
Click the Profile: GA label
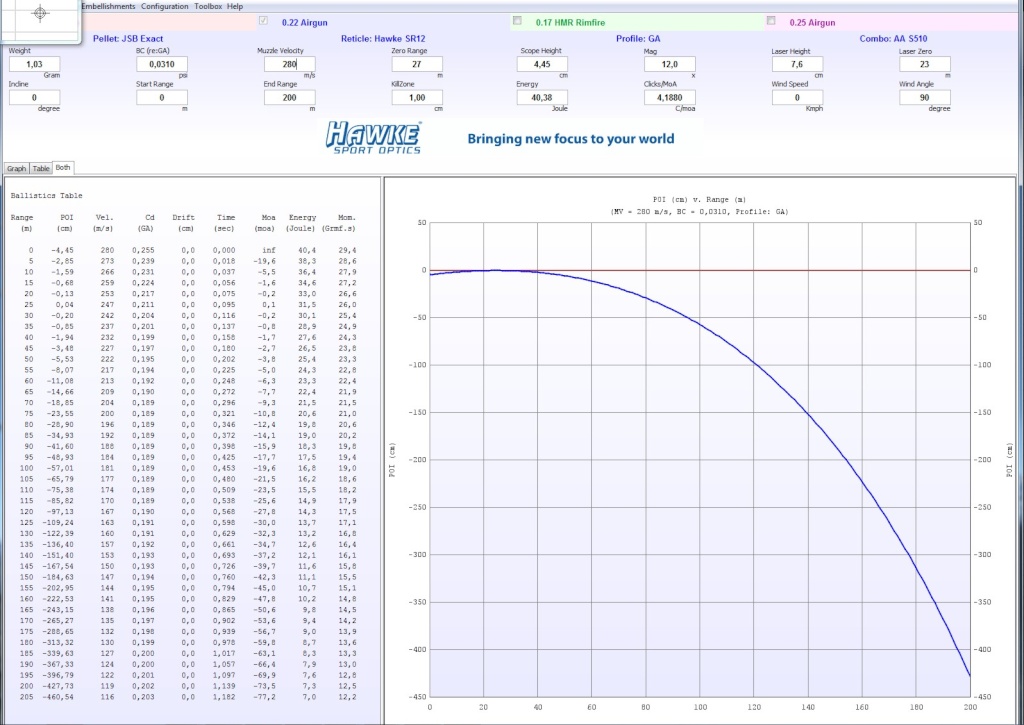638,39
